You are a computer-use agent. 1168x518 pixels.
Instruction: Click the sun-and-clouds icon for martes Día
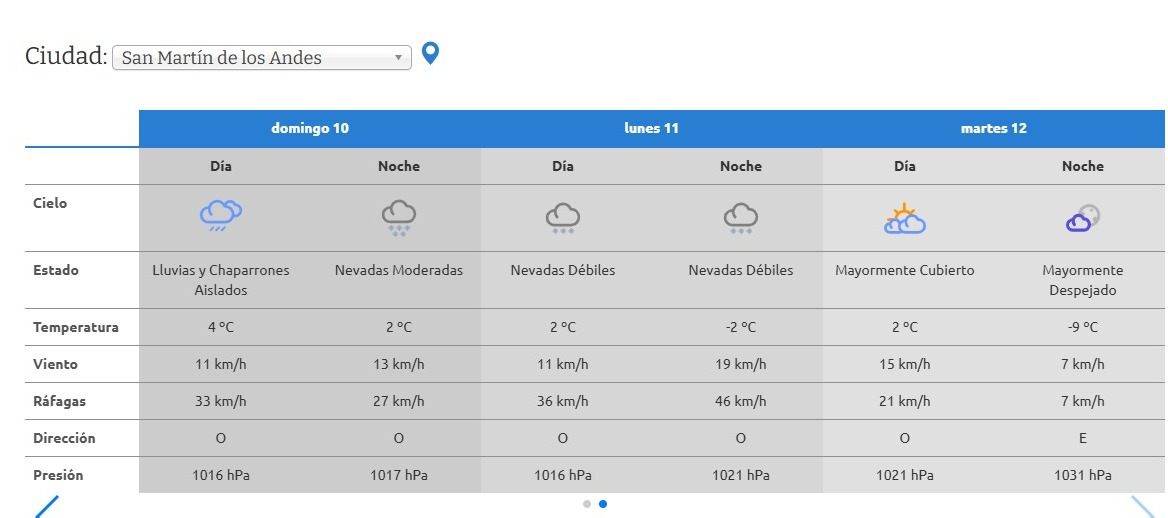904,219
